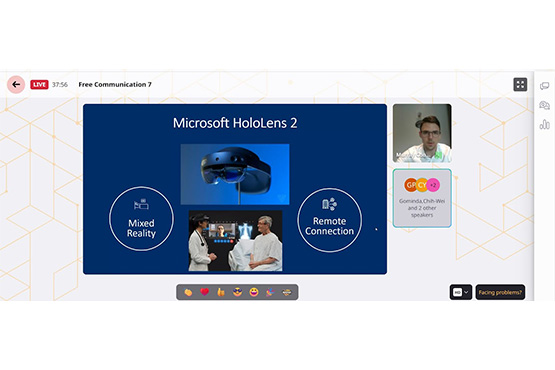The width and height of the screenshot is (555, 370).
Task: Open the polls bar-chart icon
Action: (544, 124)
